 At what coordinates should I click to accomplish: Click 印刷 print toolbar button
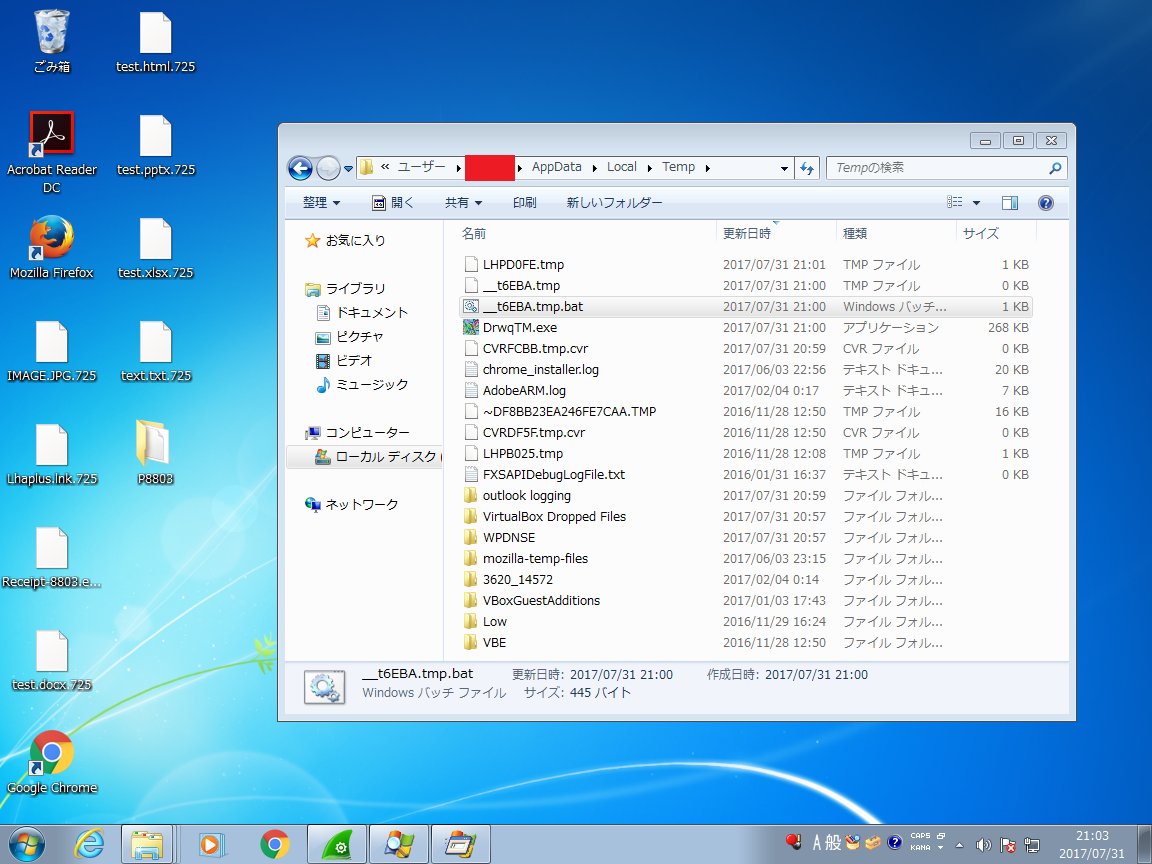click(x=525, y=203)
